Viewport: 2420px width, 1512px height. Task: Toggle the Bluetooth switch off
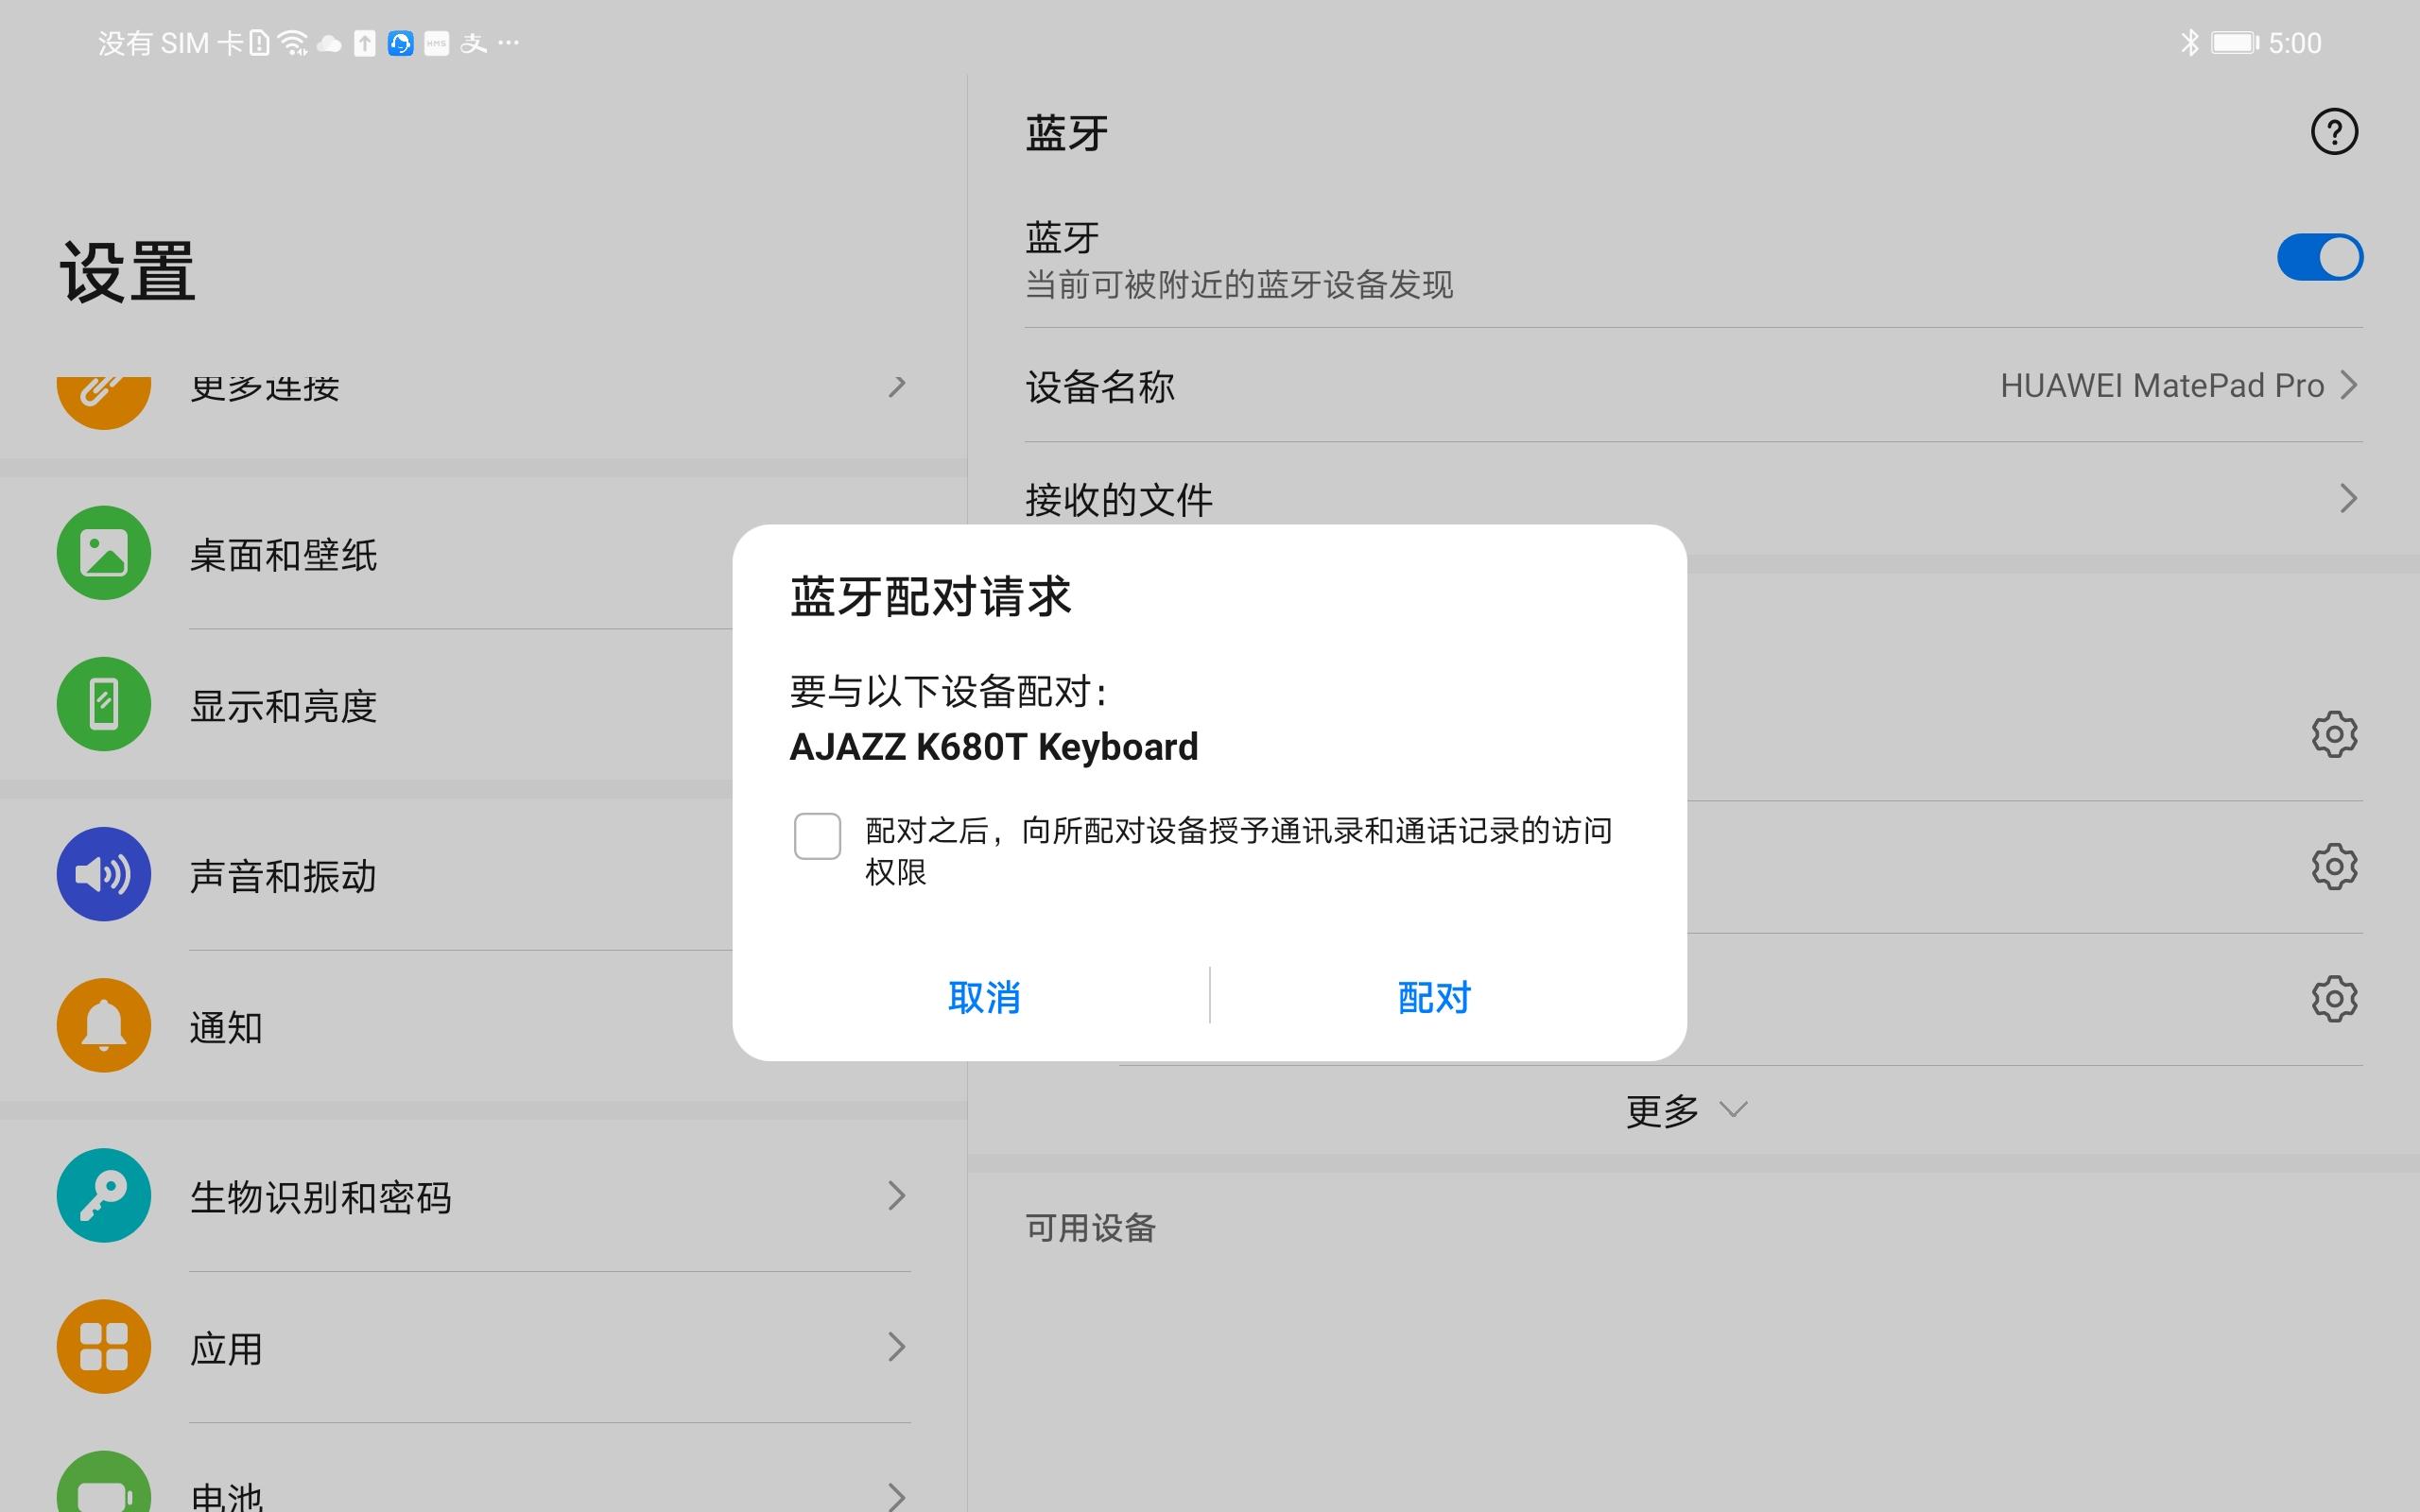click(2319, 258)
